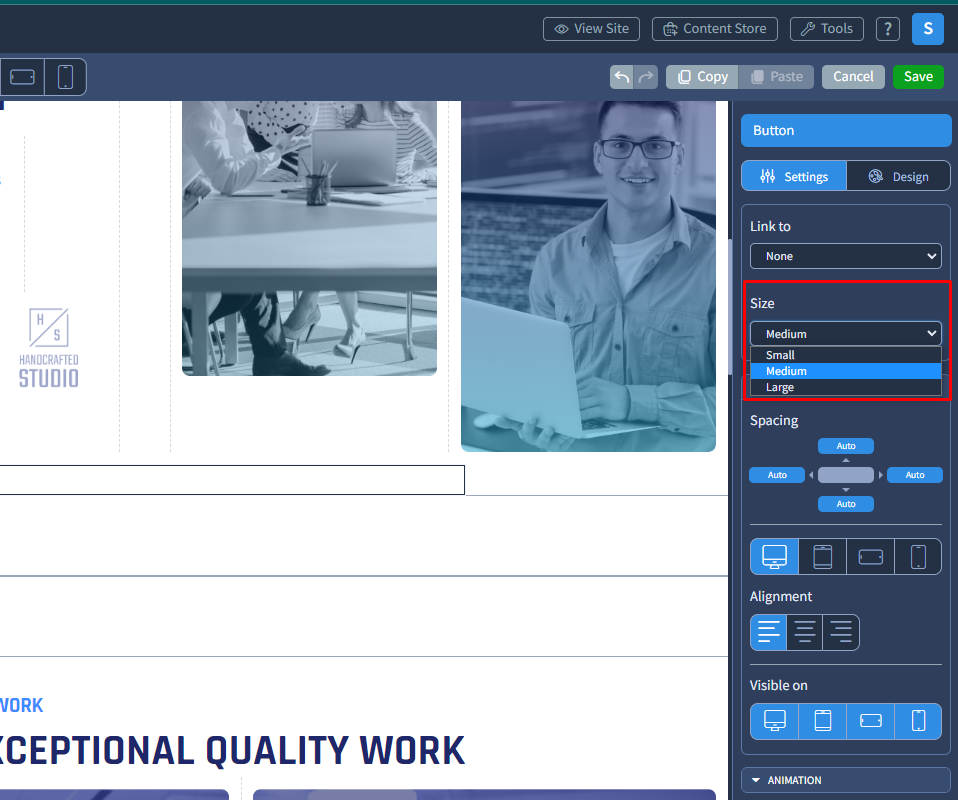The width and height of the screenshot is (958, 800).
Task: Switch to landscape tablet preview in top toolbar
Action: pos(22,77)
